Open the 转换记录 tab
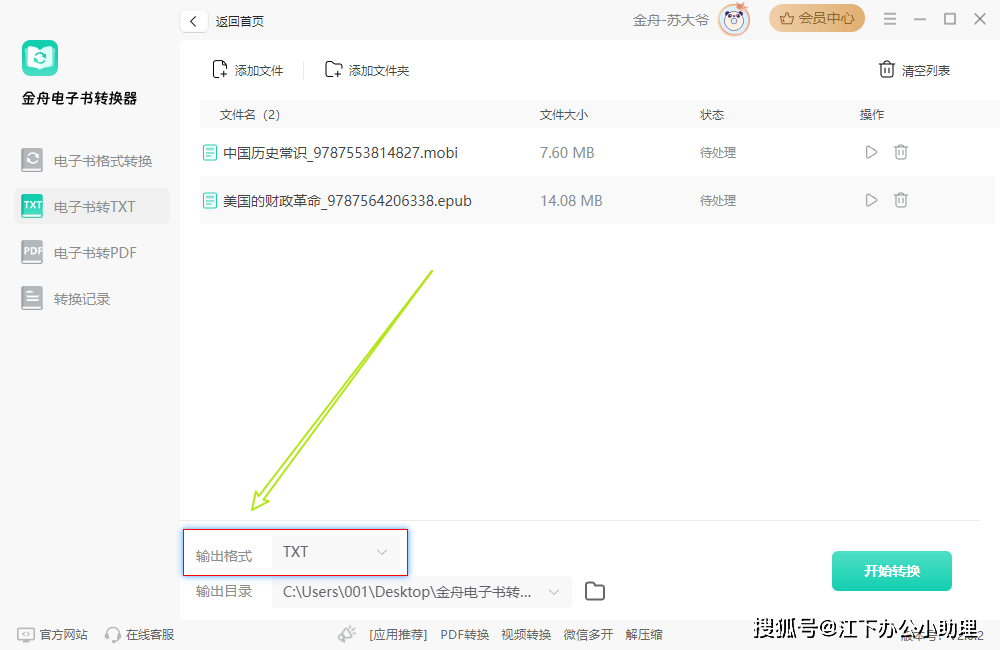The width and height of the screenshot is (1000, 650). point(92,299)
